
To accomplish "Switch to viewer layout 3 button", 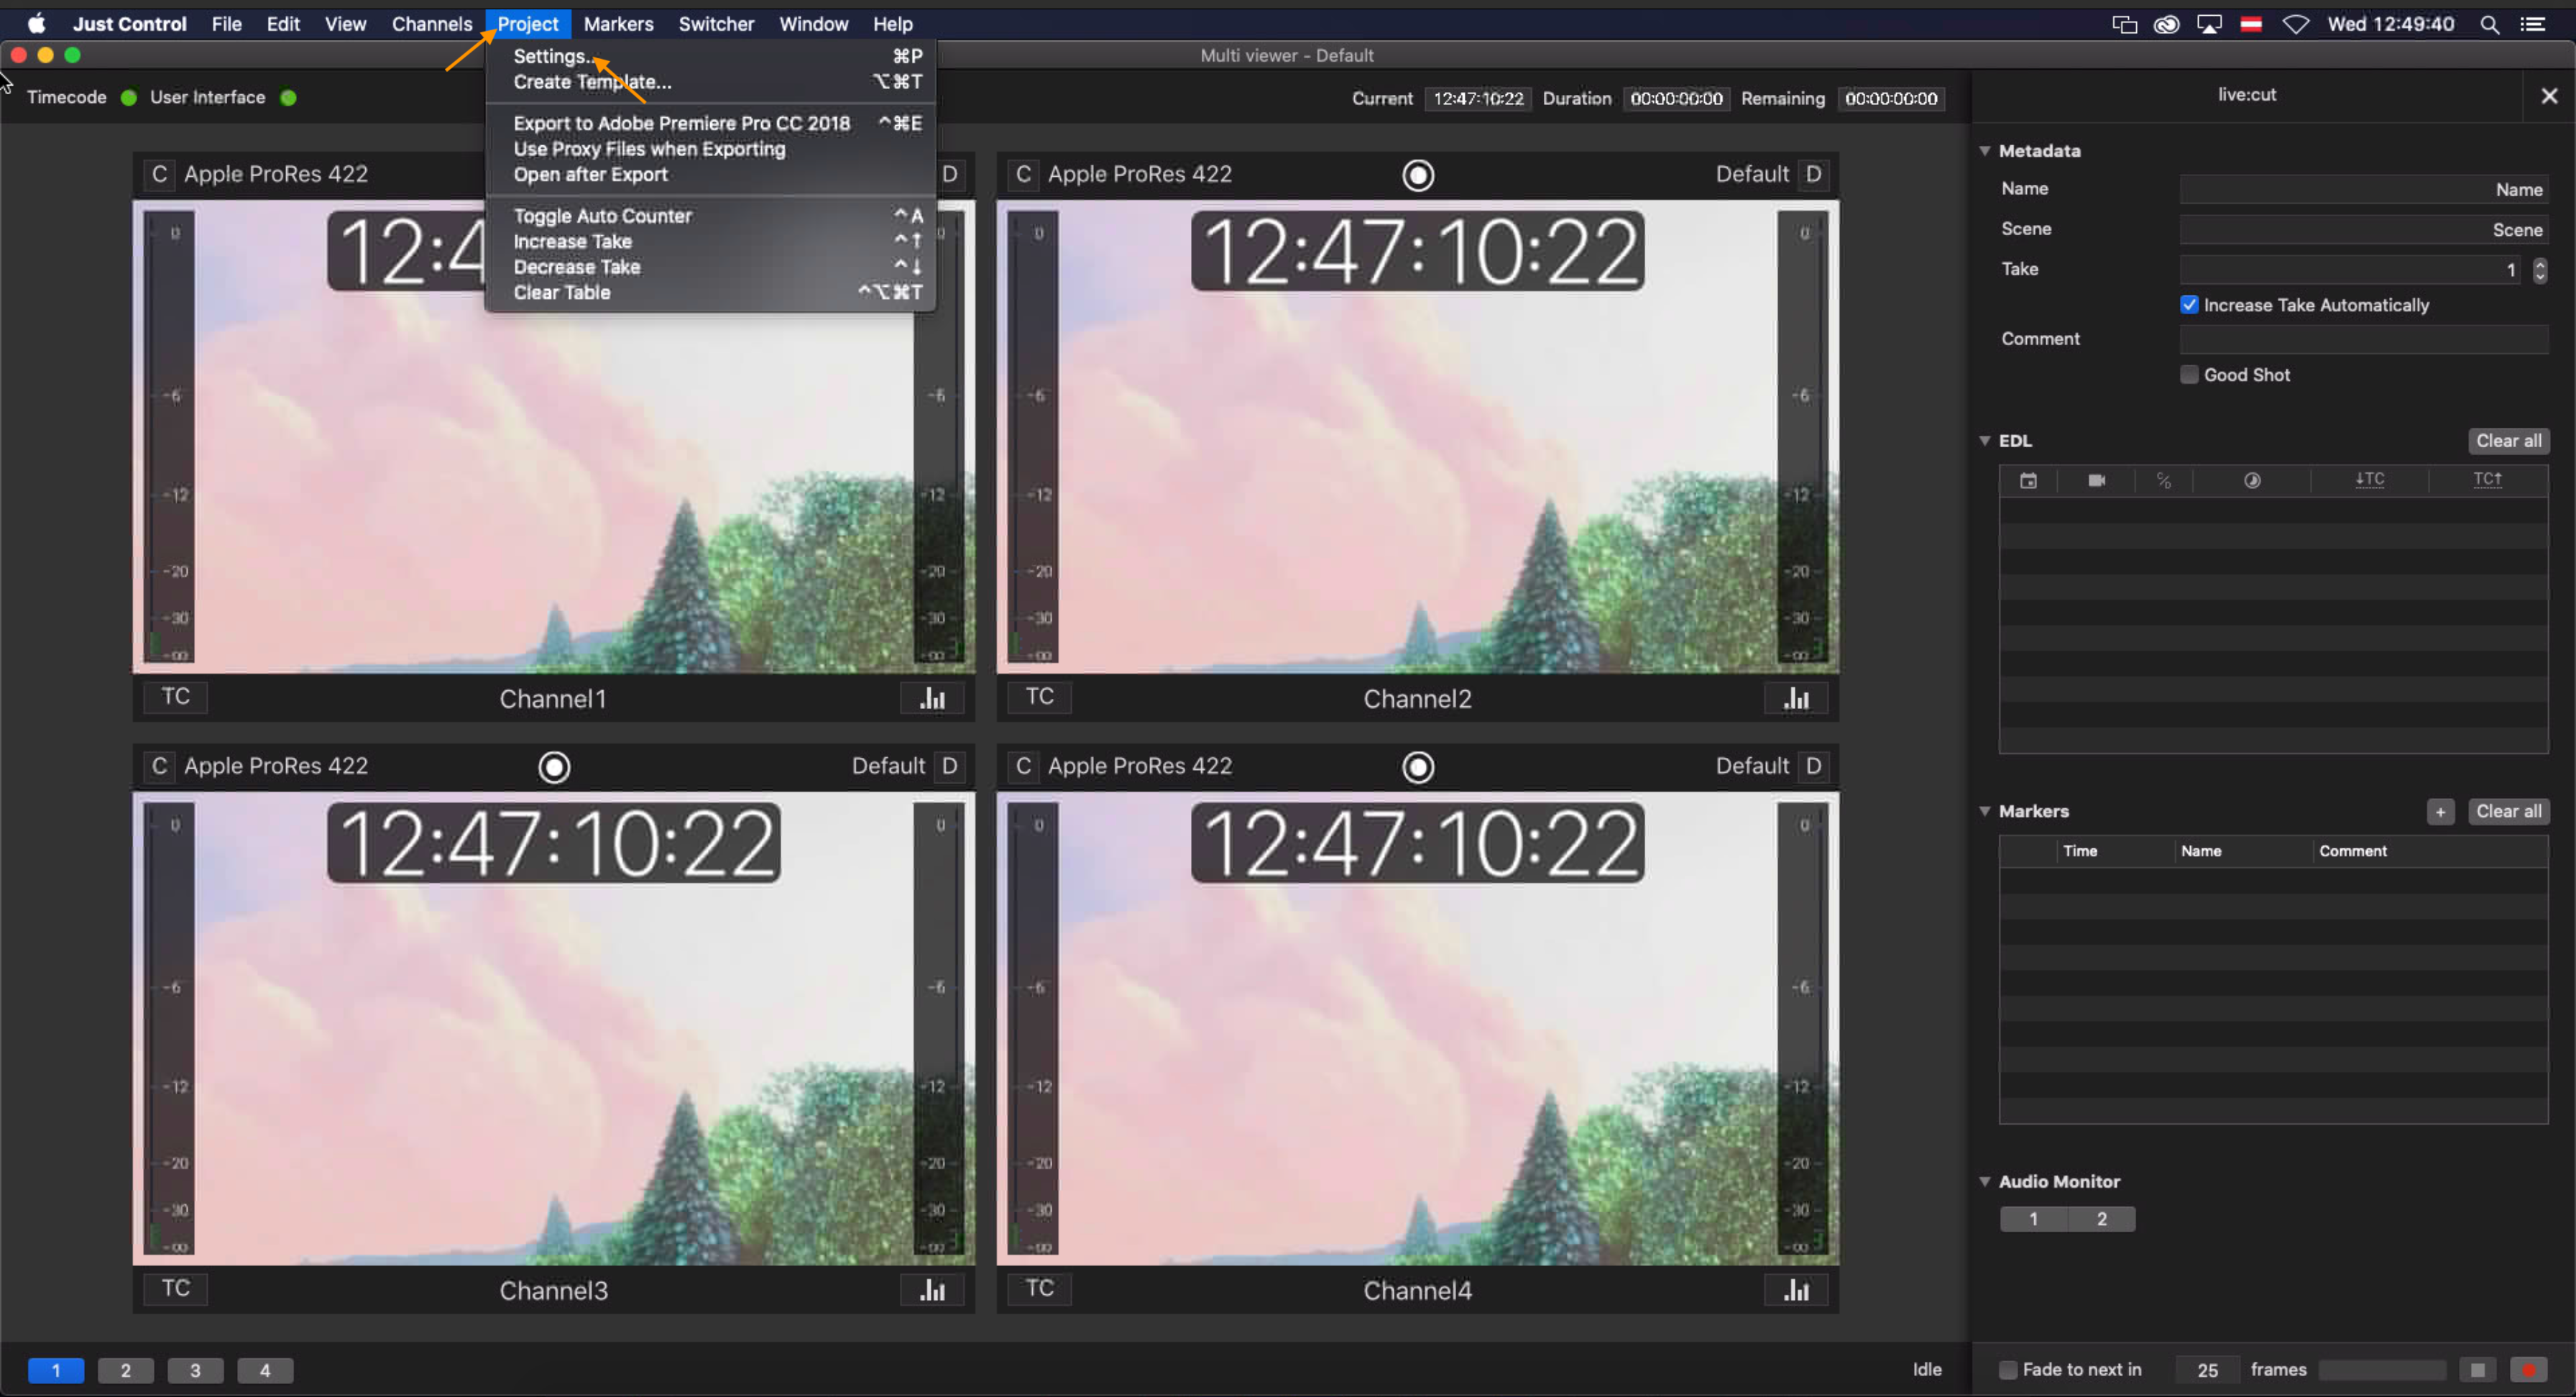I will pos(195,1370).
